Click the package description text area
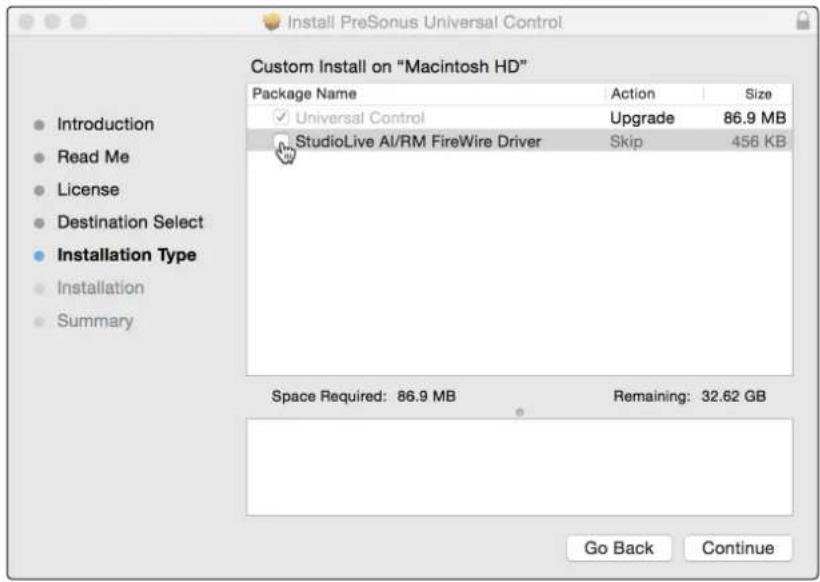This screenshot has height=582, width=820. 519,466
